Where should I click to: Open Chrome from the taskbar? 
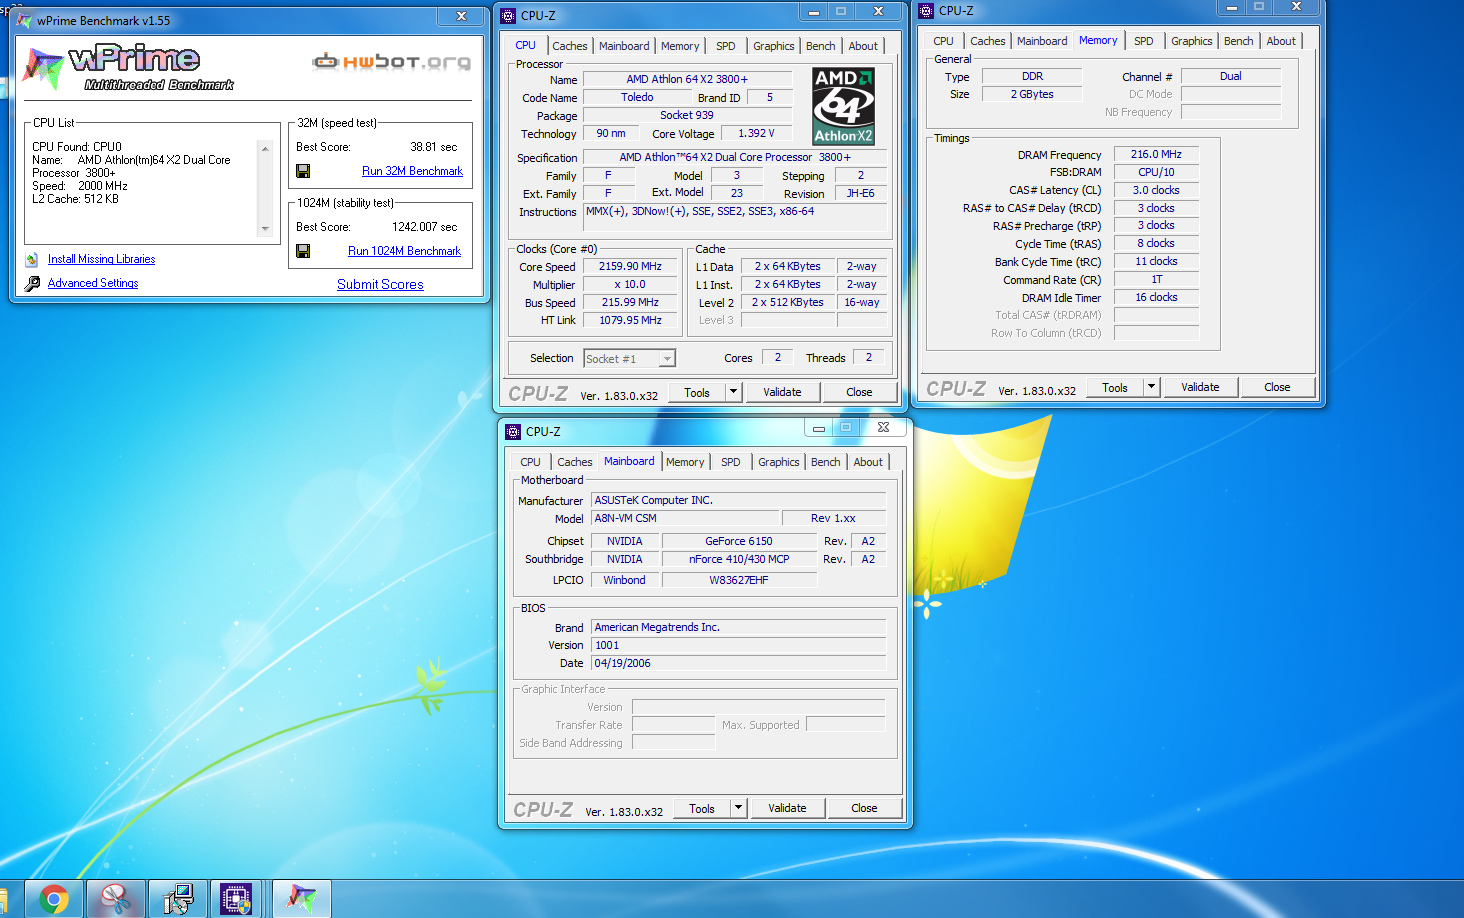54,899
